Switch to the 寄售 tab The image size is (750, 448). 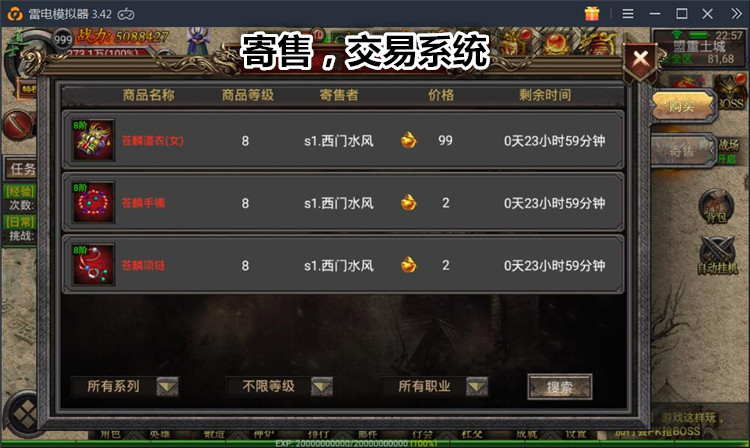[683, 151]
